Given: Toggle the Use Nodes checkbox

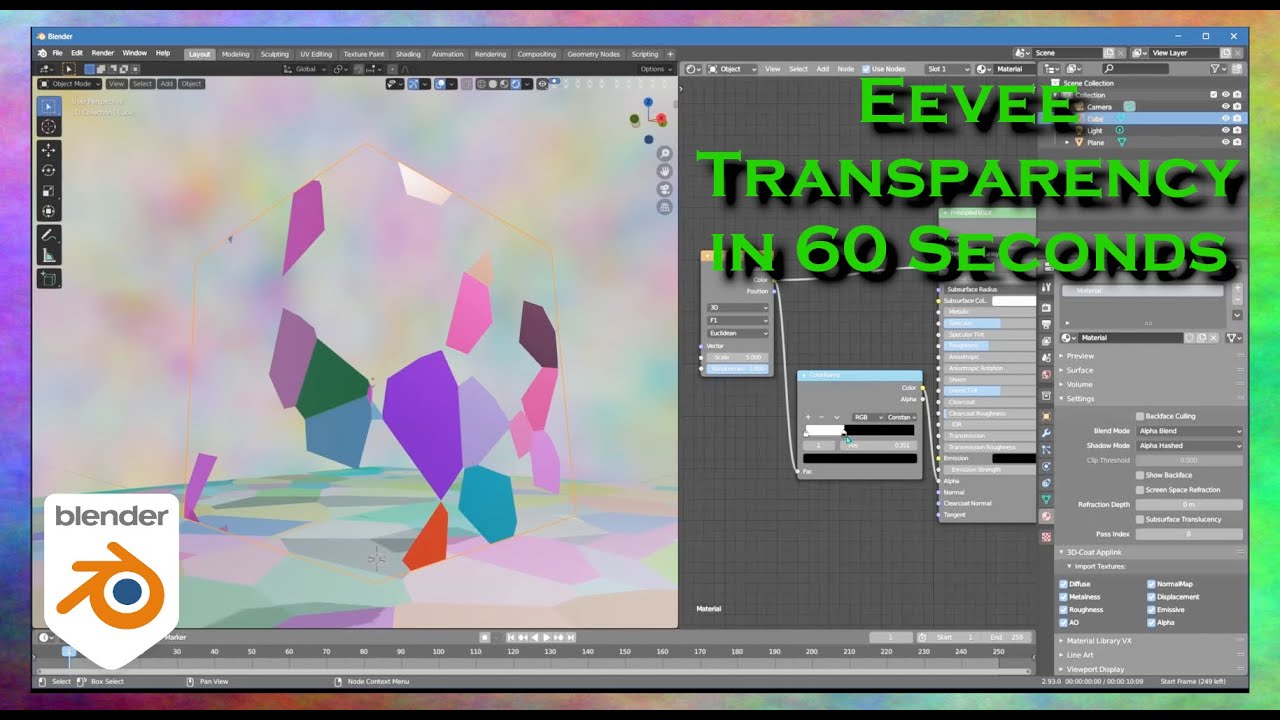Looking at the screenshot, I should coord(866,69).
